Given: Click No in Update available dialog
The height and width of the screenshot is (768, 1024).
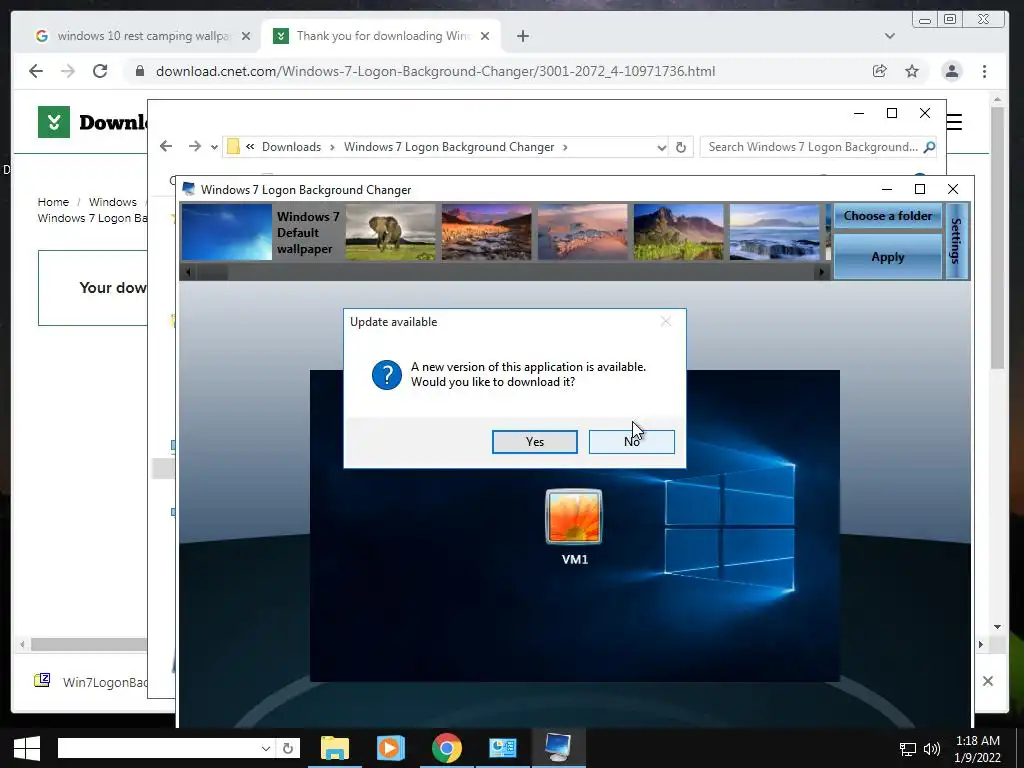Looking at the screenshot, I should (632, 442).
